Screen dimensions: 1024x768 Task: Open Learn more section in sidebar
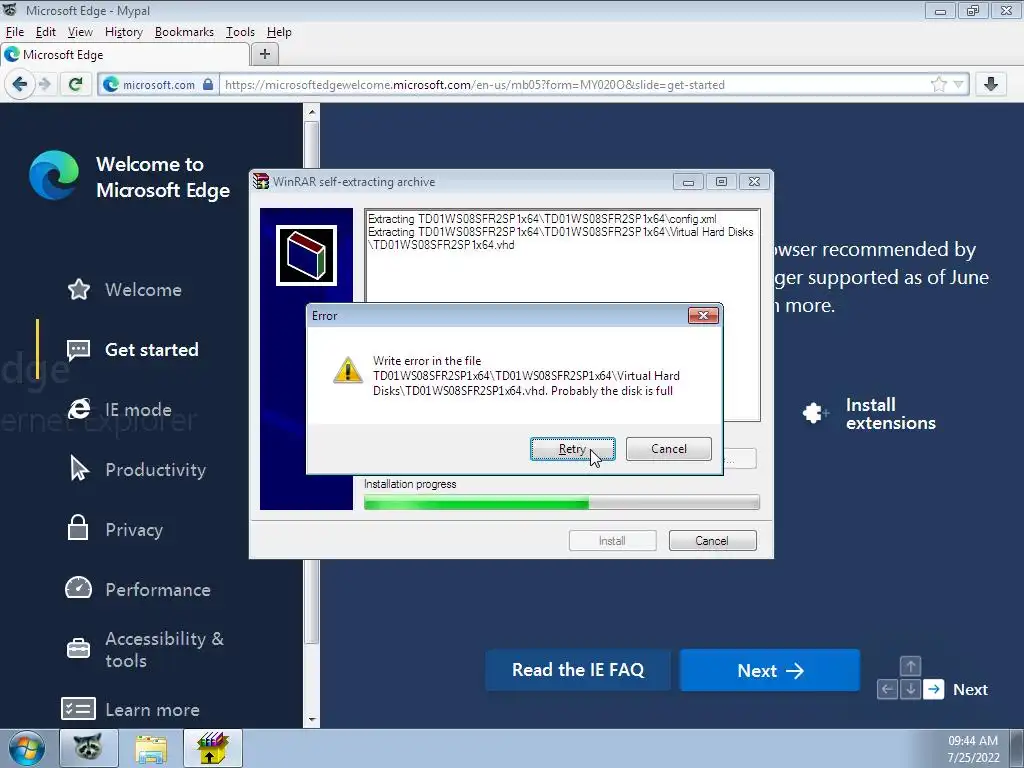[x=152, y=710]
